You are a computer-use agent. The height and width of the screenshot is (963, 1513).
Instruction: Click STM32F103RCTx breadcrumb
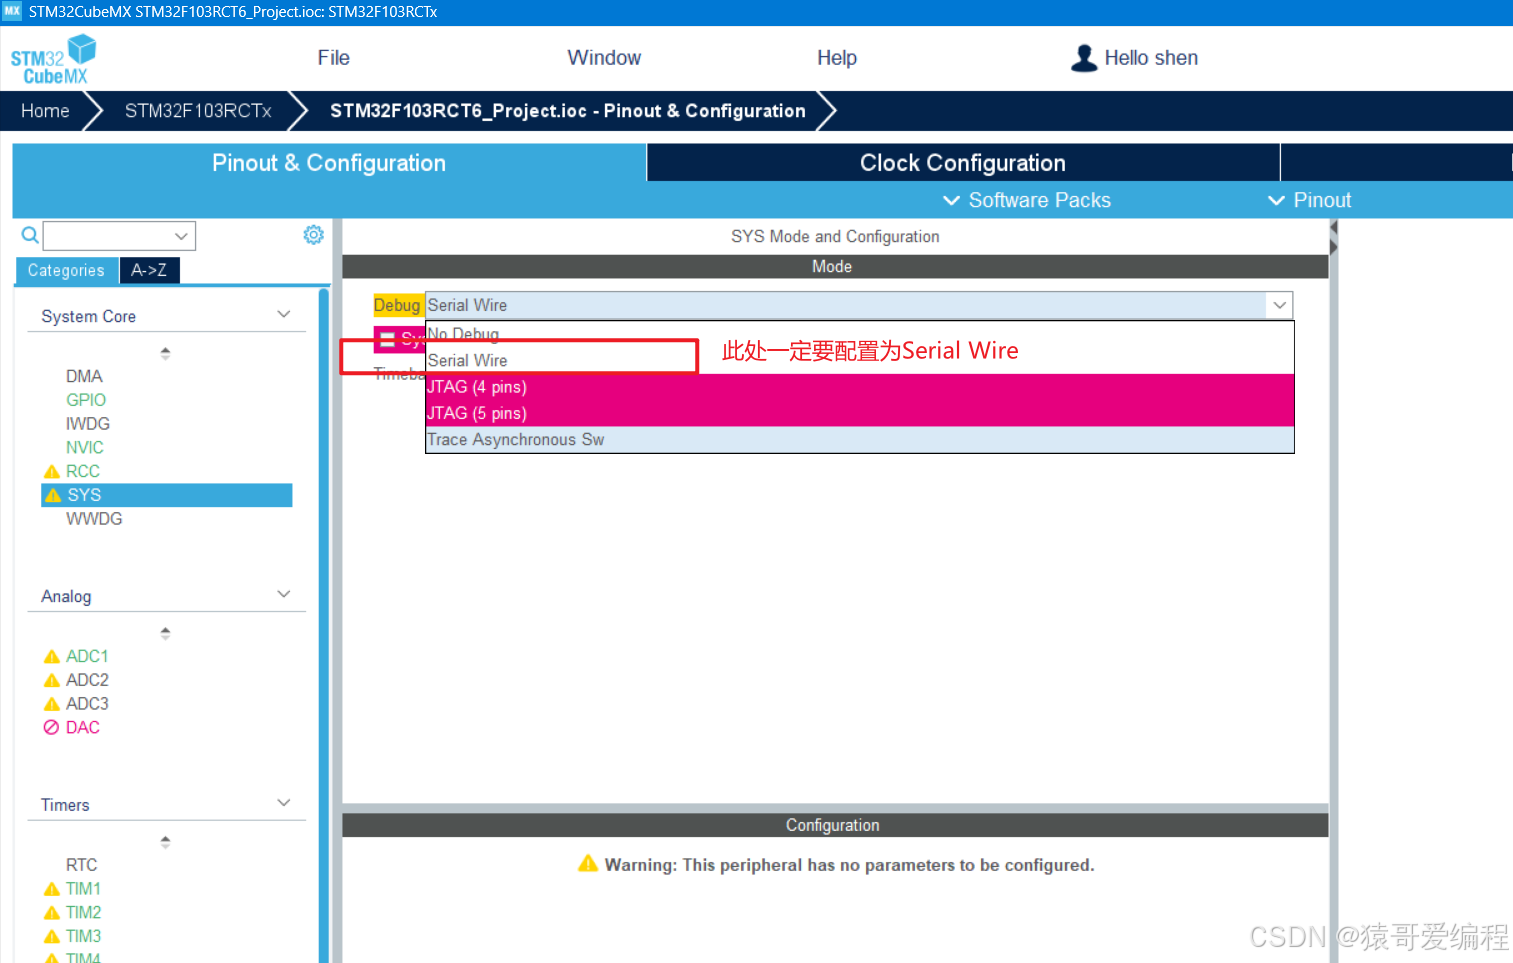point(198,111)
